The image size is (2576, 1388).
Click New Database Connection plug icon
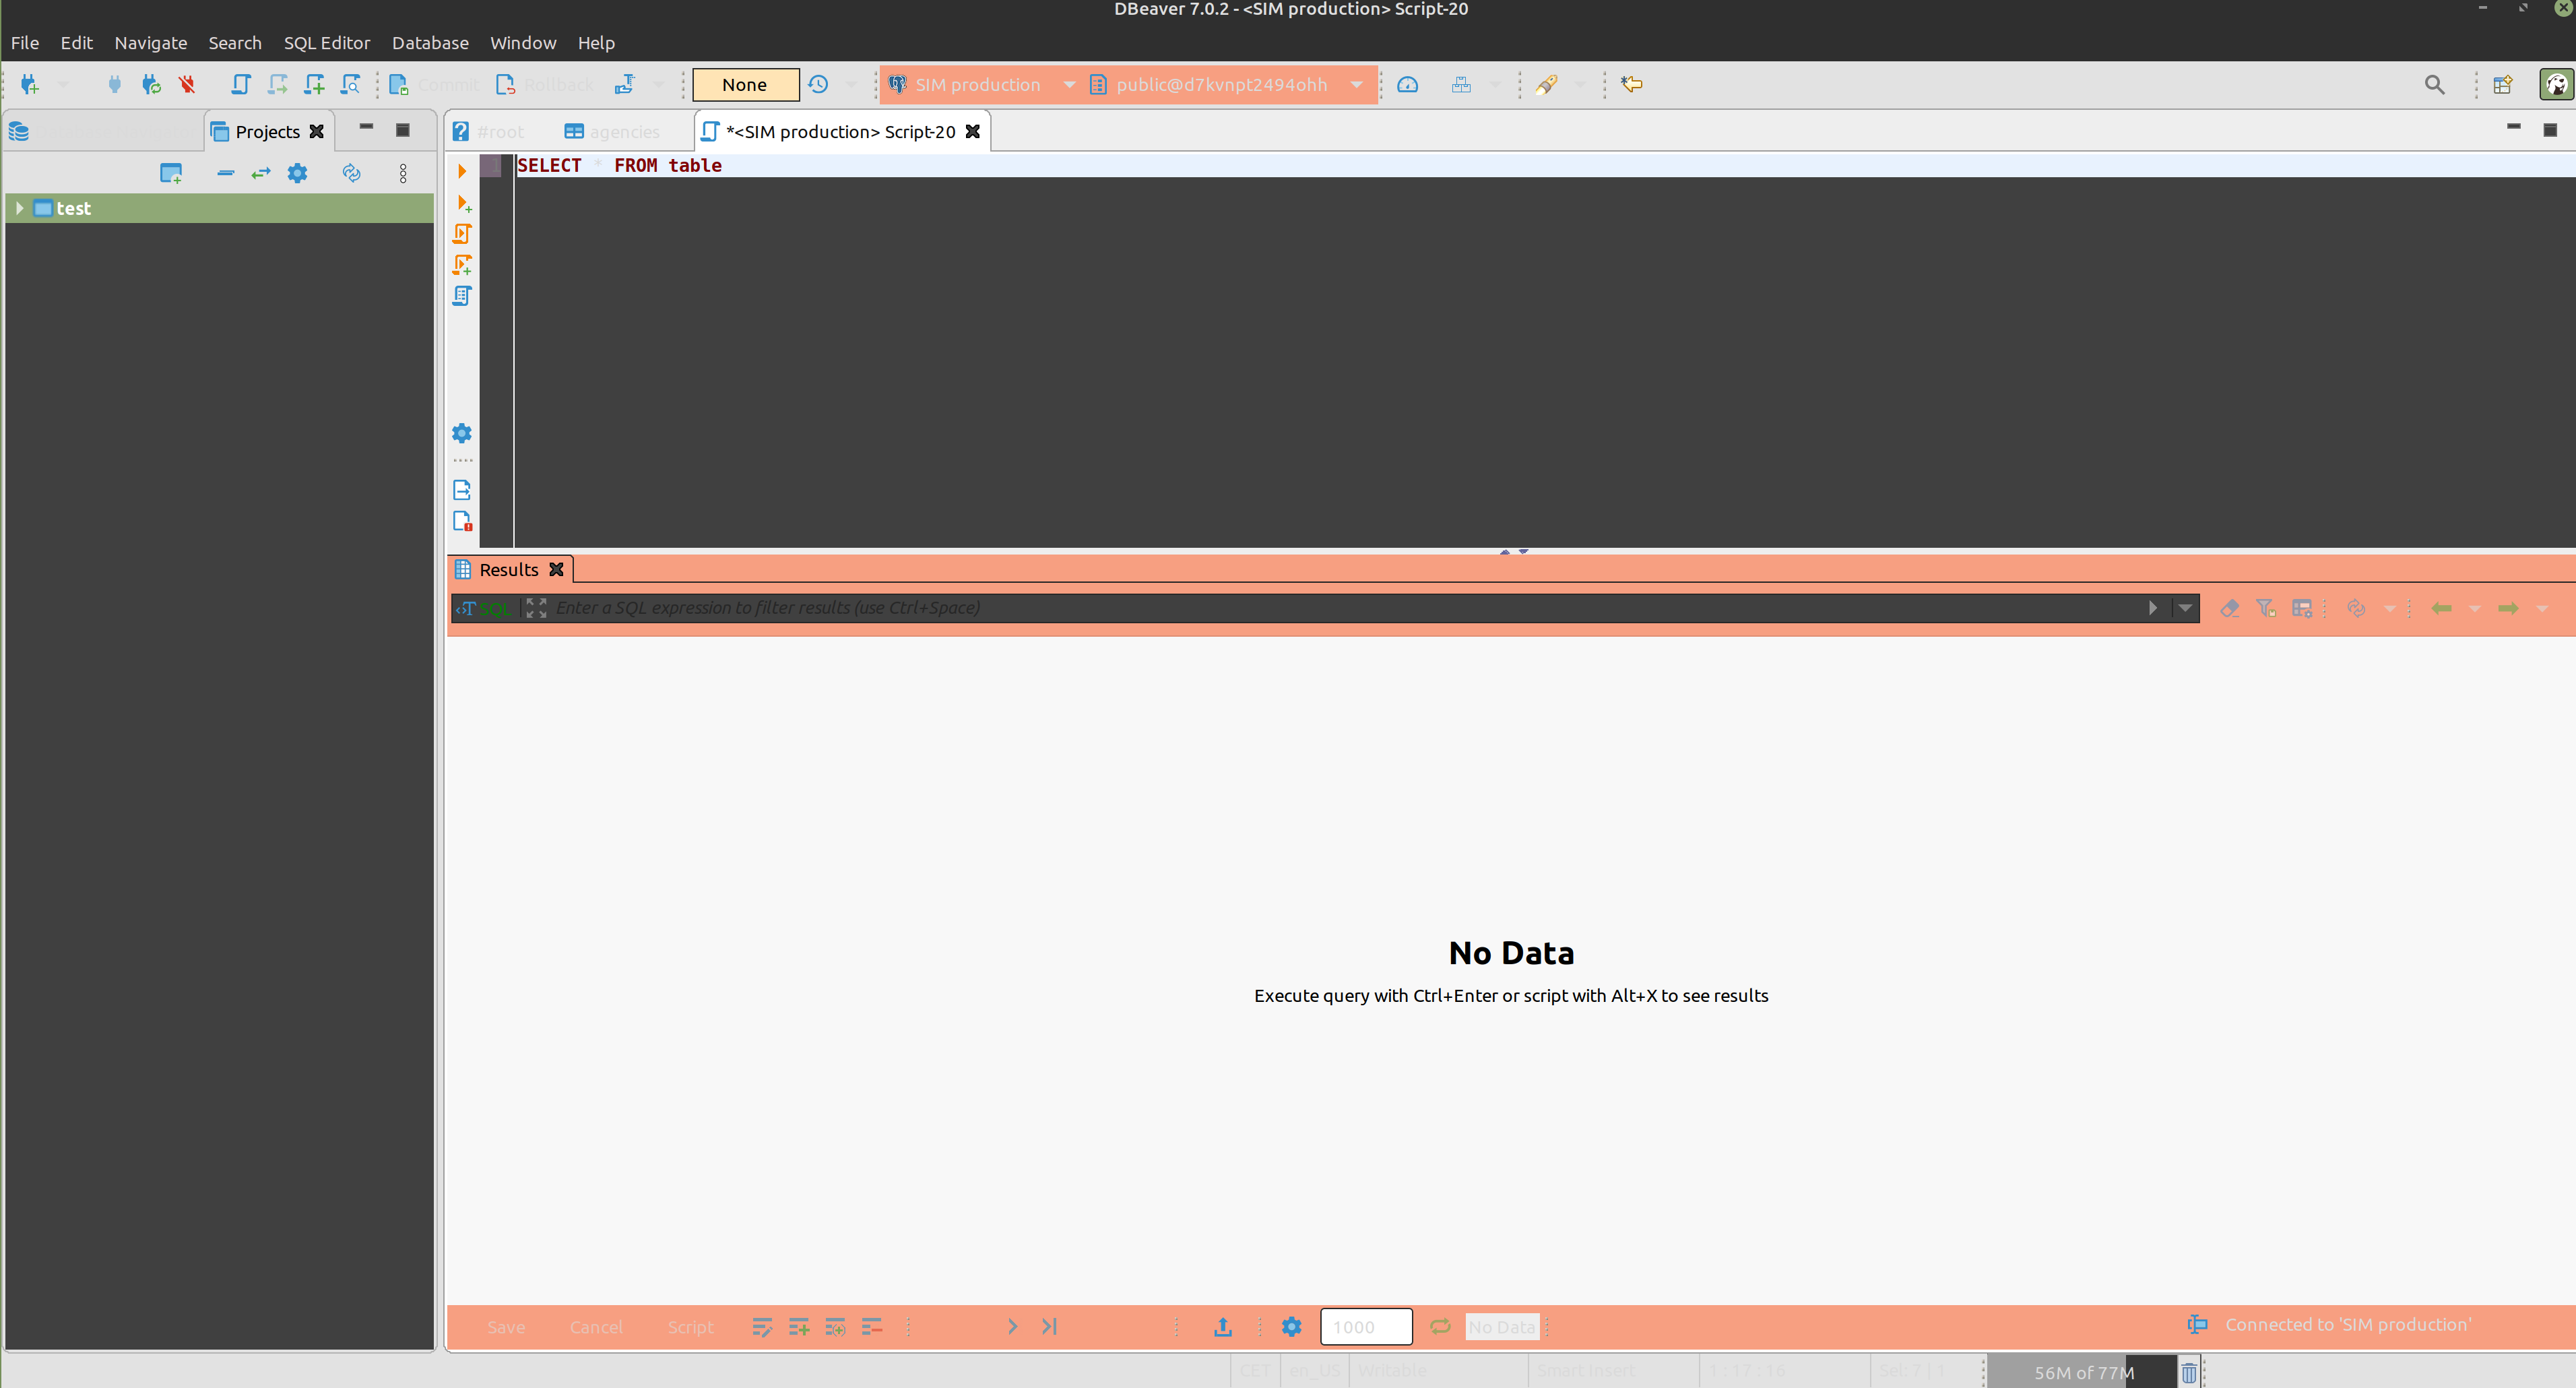coord(29,85)
